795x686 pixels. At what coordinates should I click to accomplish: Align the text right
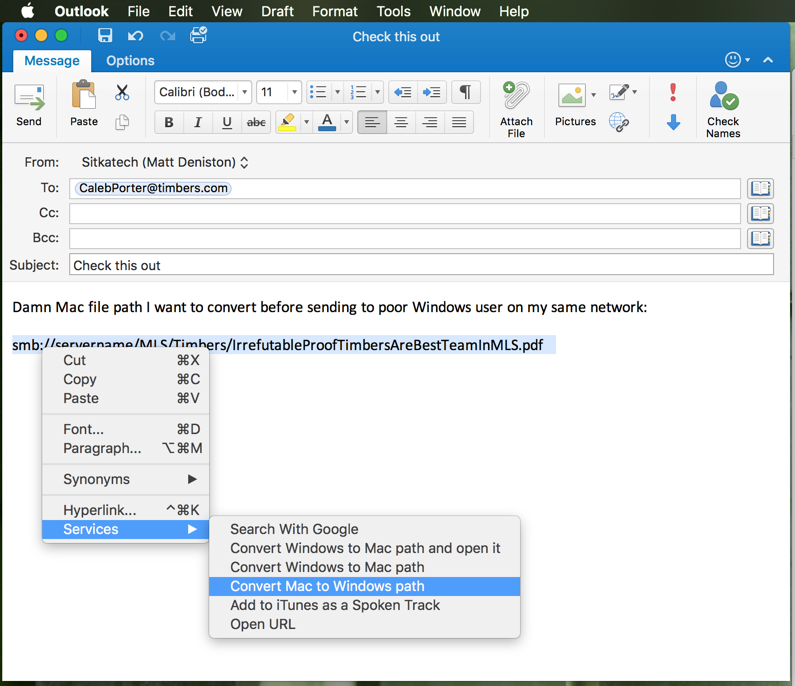[x=430, y=122]
